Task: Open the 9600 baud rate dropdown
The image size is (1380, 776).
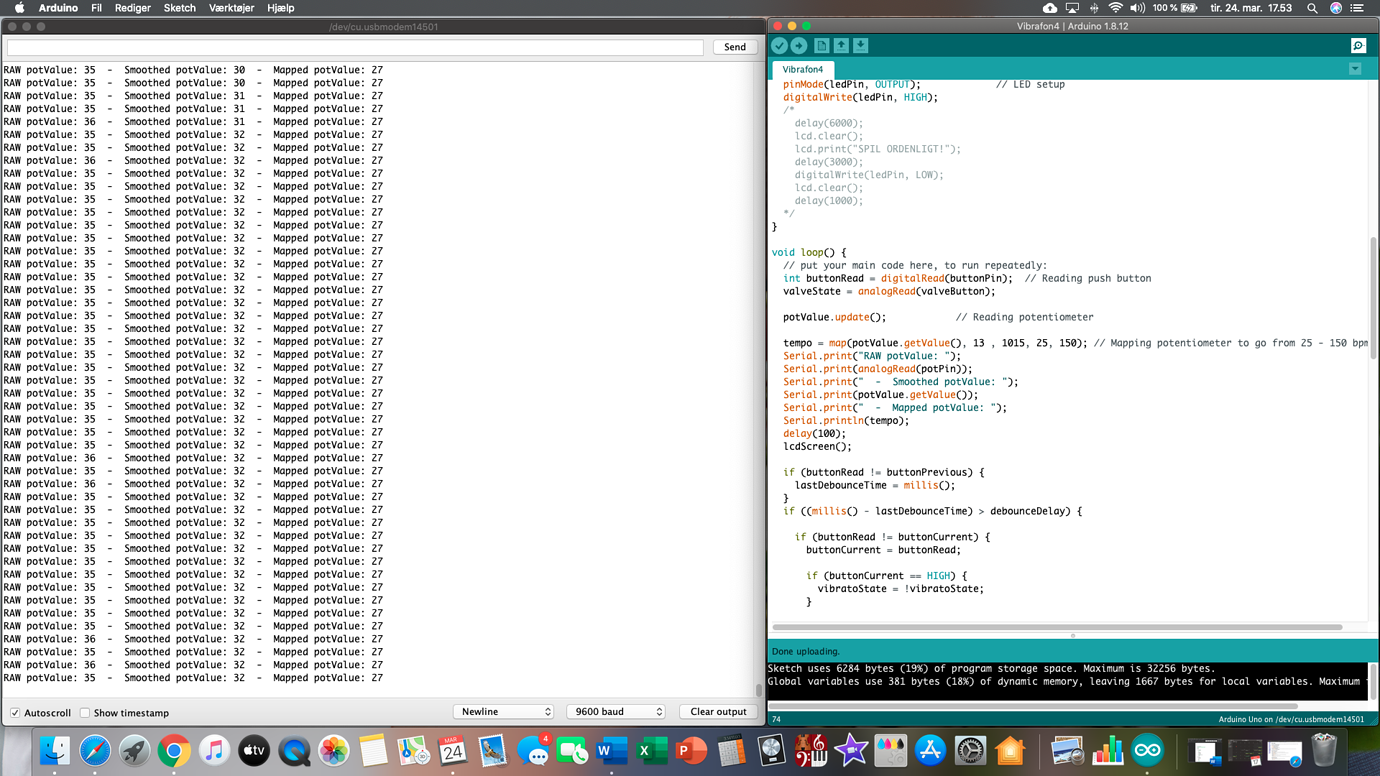Action: 617,712
